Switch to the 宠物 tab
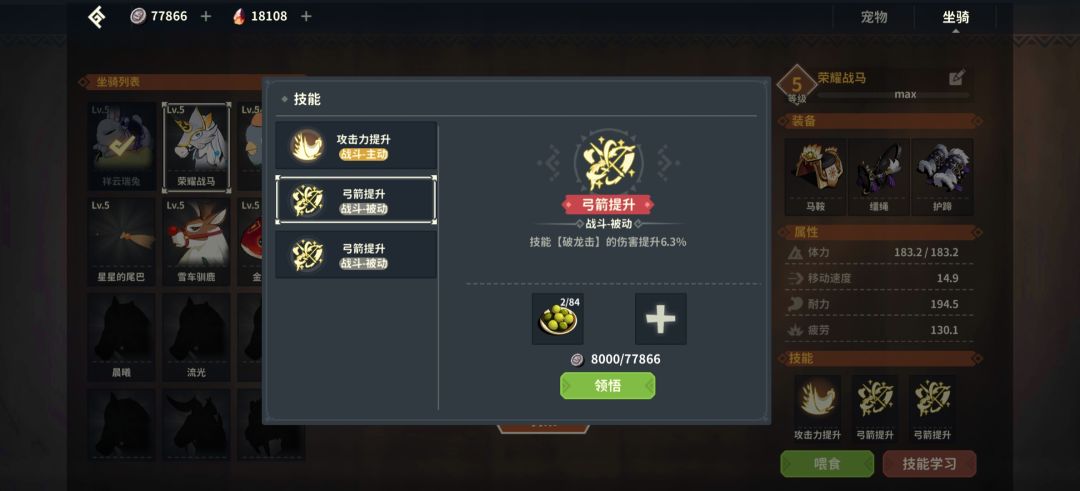Image resolution: width=1080 pixels, height=491 pixels. pyautogui.click(x=874, y=17)
